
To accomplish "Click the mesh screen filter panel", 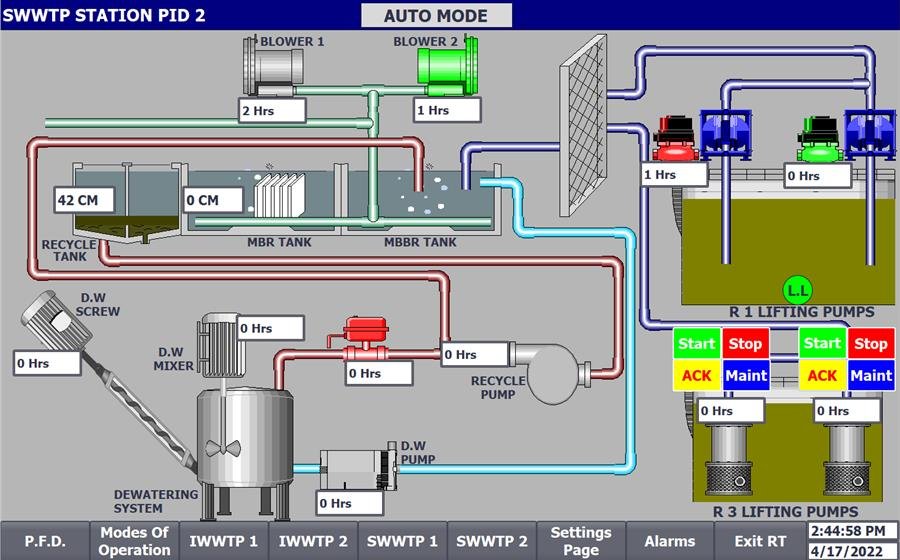I will [x=583, y=125].
